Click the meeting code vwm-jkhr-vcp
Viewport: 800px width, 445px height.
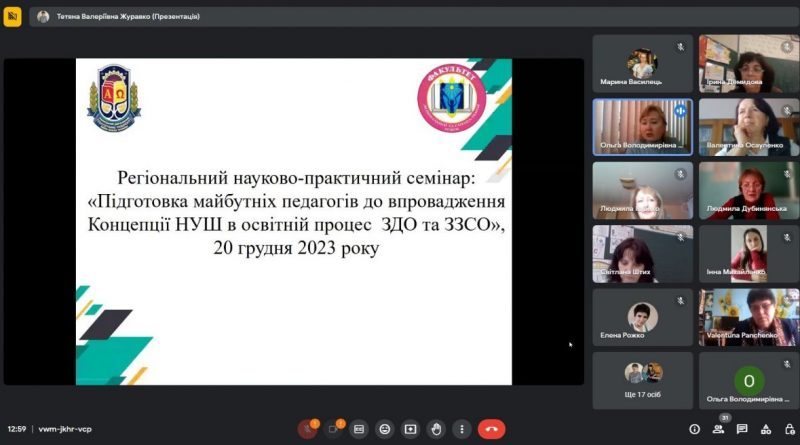65,429
